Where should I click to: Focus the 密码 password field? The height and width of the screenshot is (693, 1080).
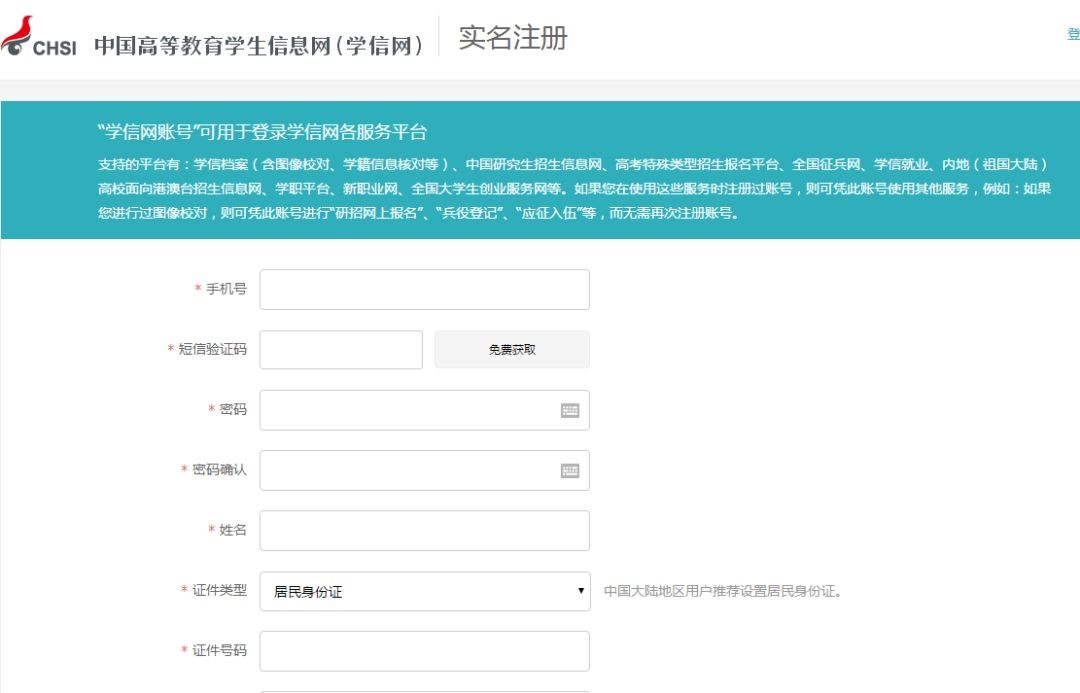click(x=424, y=410)
